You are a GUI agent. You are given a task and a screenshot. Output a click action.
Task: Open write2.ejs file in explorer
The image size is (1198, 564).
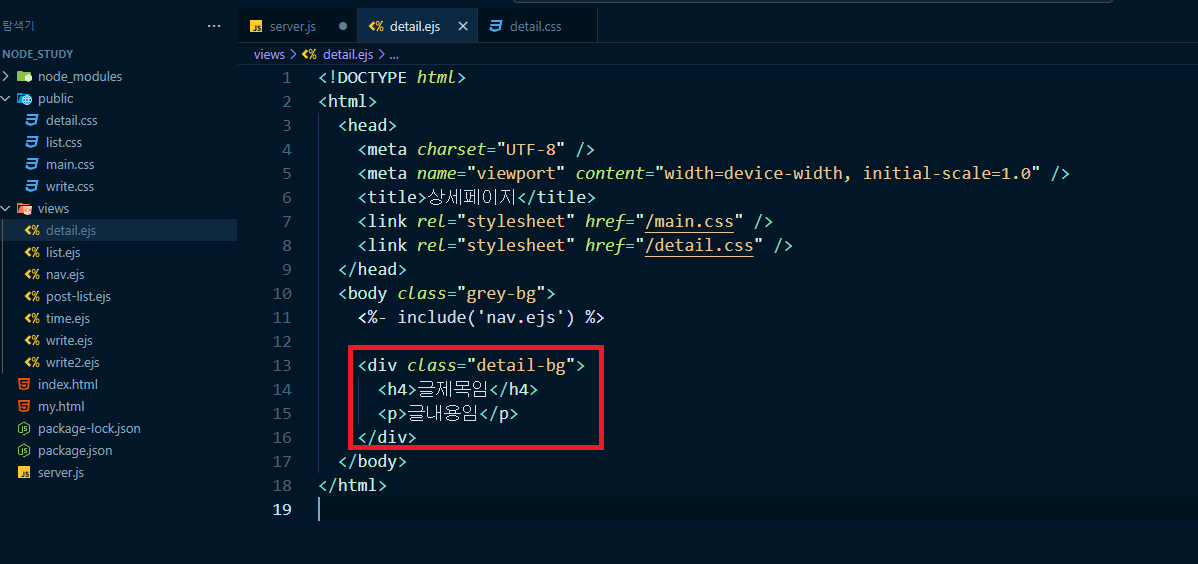[73, 362]
